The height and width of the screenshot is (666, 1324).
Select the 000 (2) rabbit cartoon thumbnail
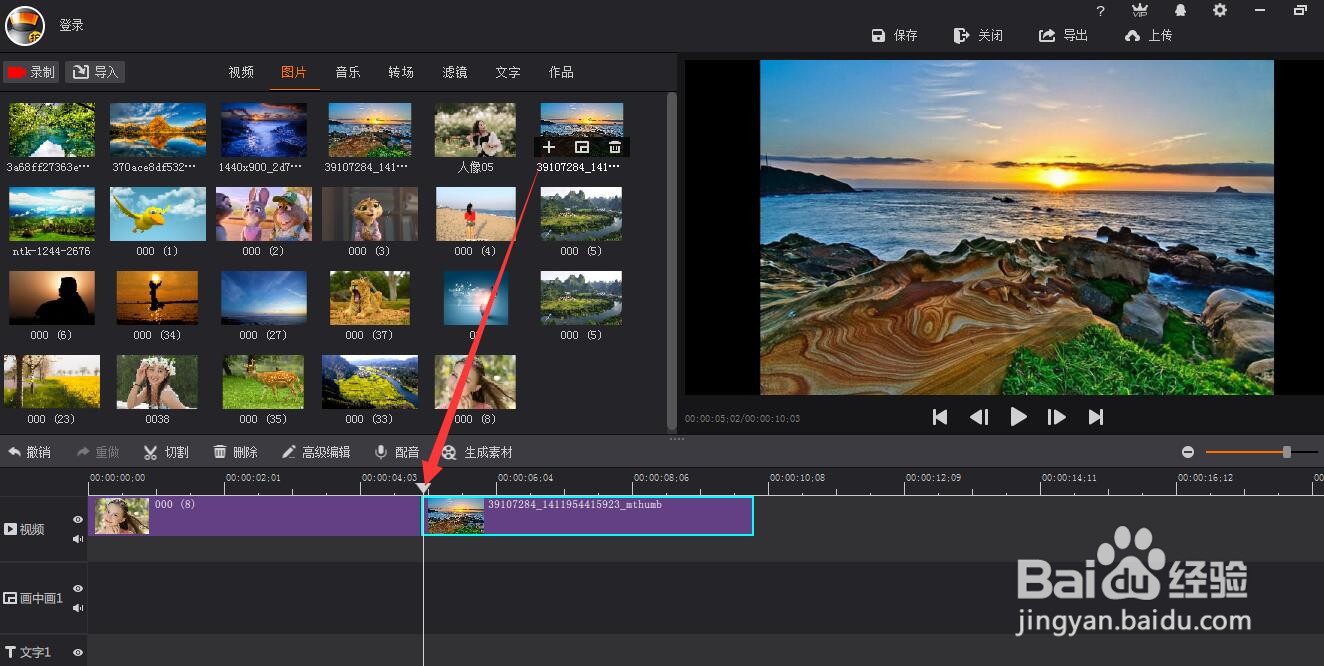click(264, 214)
